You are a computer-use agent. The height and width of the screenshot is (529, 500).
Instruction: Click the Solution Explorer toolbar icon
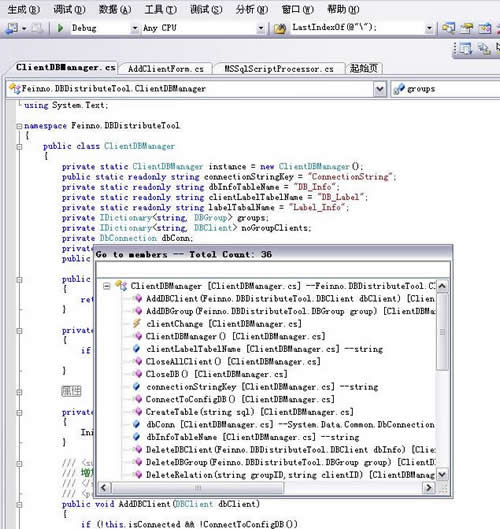click(448, 28)
